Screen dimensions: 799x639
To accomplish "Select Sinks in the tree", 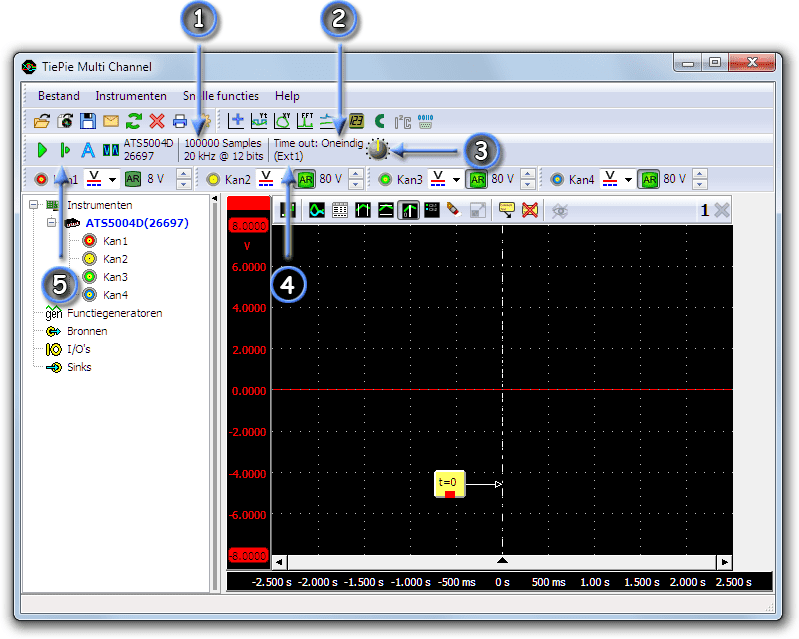I will (x=79, y=367).
